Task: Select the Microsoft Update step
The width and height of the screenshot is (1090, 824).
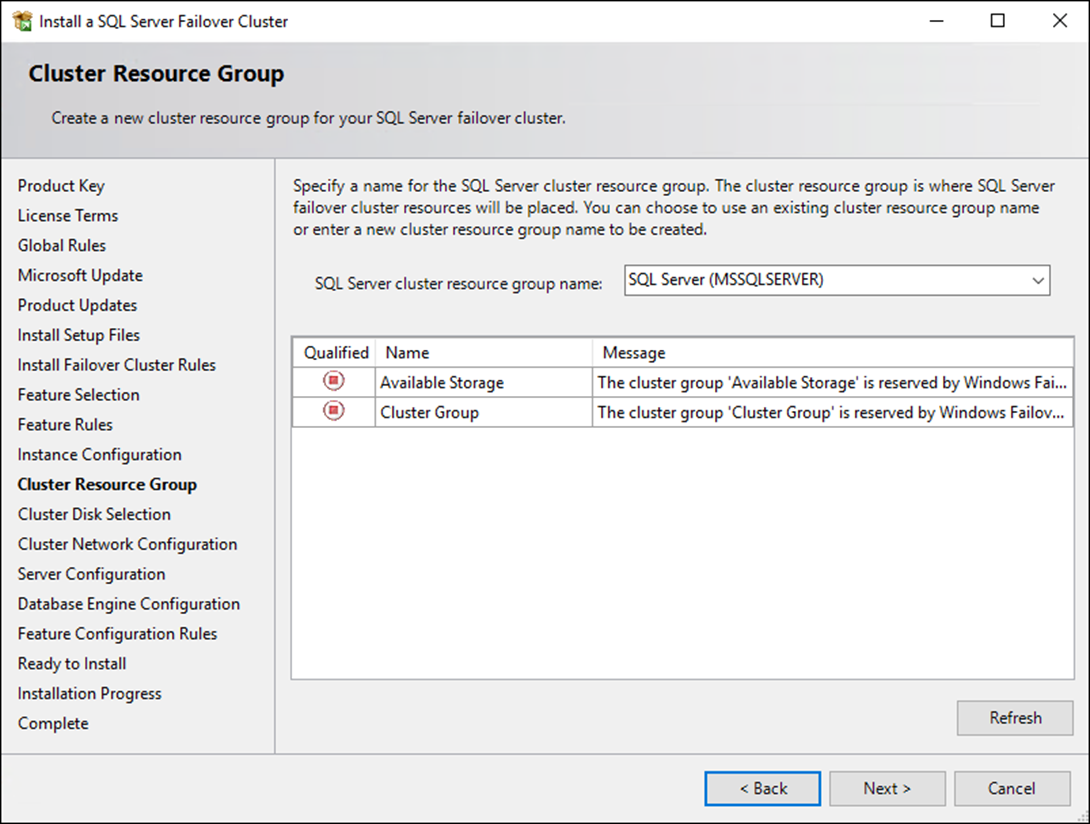Action: (x=80, y=275)
